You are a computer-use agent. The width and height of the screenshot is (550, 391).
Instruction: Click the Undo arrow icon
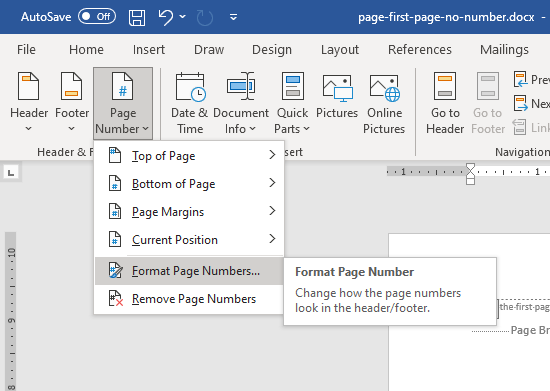[166, 17]
